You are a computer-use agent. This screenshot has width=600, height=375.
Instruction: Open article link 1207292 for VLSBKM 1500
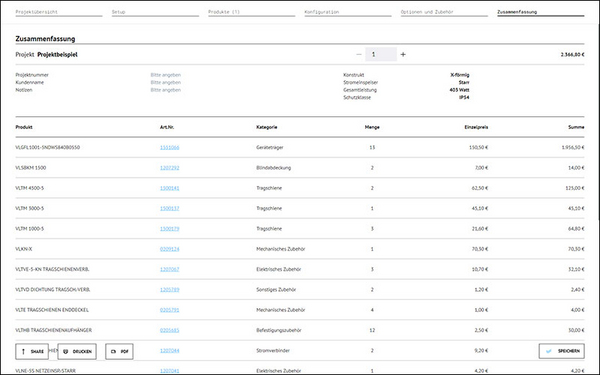point(170,168)
